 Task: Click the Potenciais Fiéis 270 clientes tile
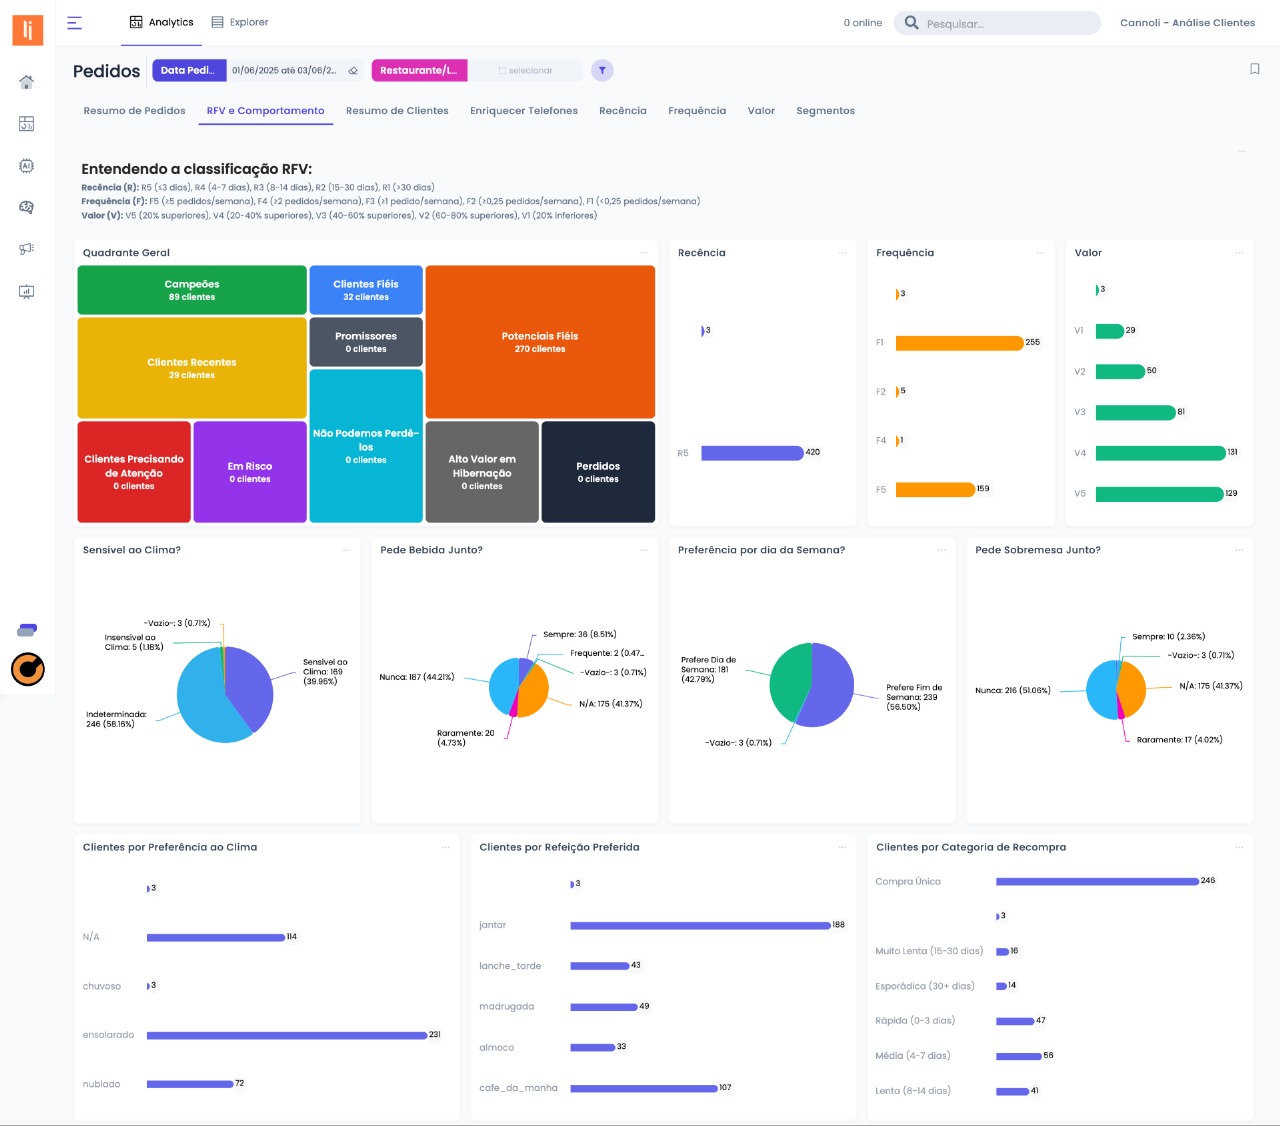coord(540,342)
